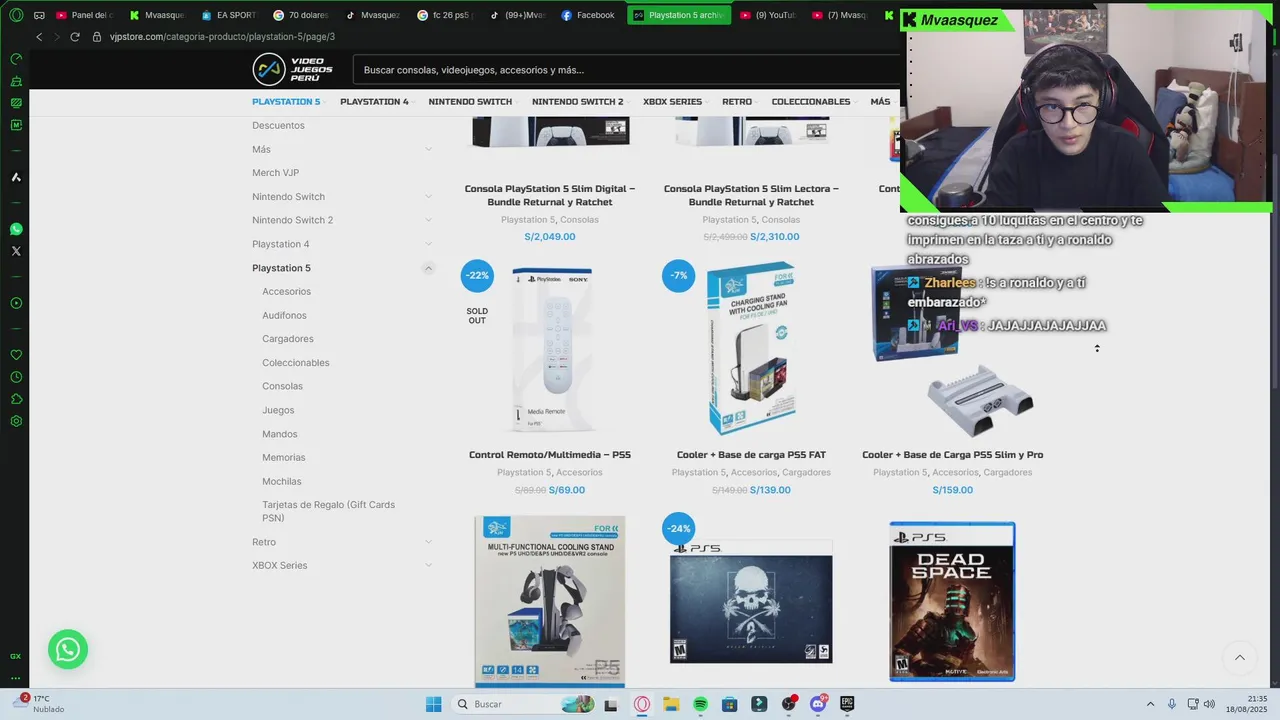Open History clock icon in sidebar
1280x720 pixels.
coord(16,377)
